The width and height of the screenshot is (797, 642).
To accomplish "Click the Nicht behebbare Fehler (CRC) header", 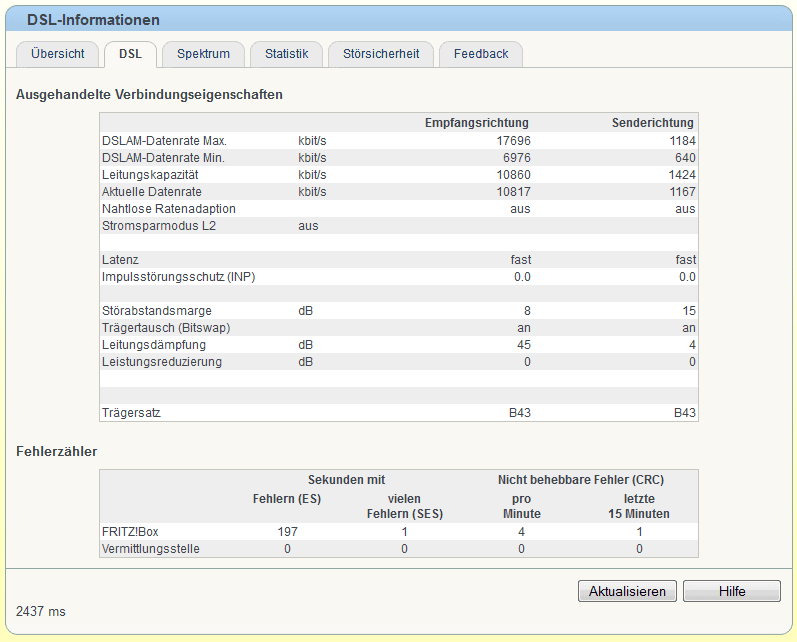I will [581, 480].
